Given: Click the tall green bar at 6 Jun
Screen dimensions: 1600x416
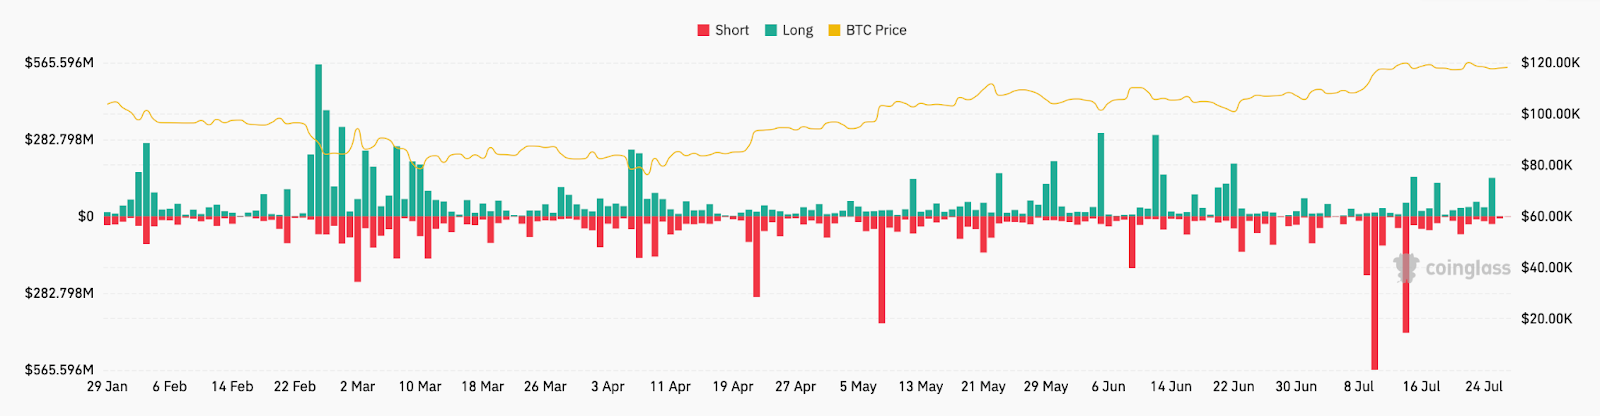Looking at the screenshot, I should tap(1101, 175).
